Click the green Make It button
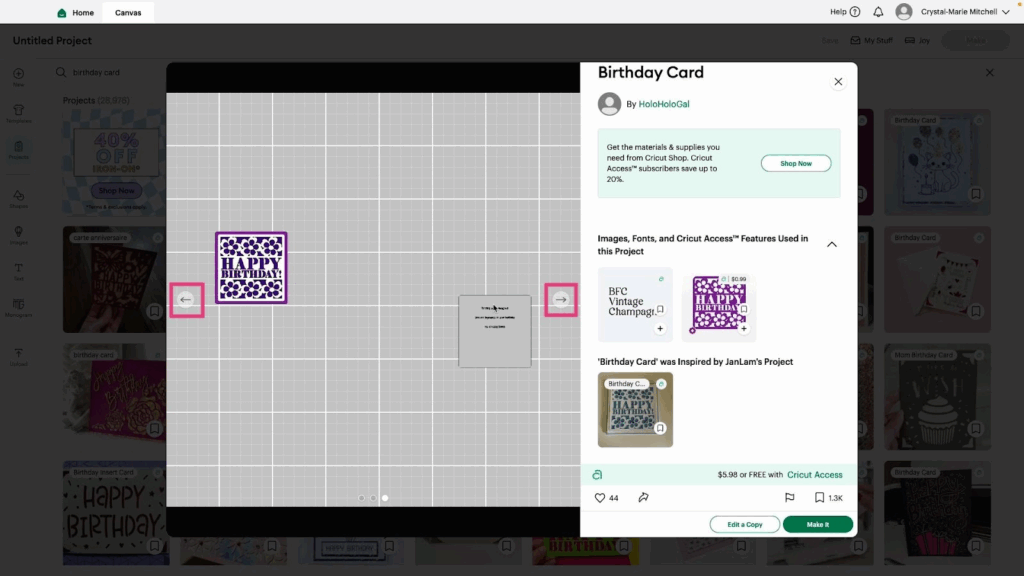The width and height of the screenshot is (1024, 576). pos(818,524)
